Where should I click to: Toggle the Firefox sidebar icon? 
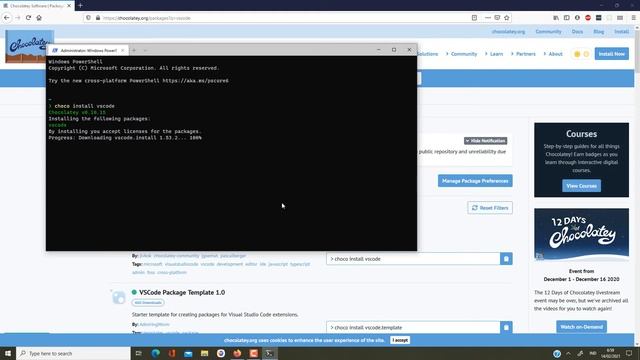tap(567, 18)
